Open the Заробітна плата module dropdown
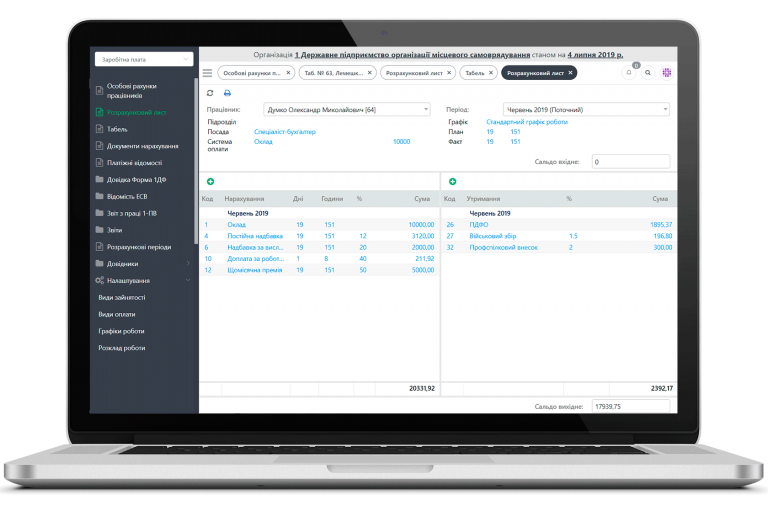 pyautogui.click(x=143, y=60)
